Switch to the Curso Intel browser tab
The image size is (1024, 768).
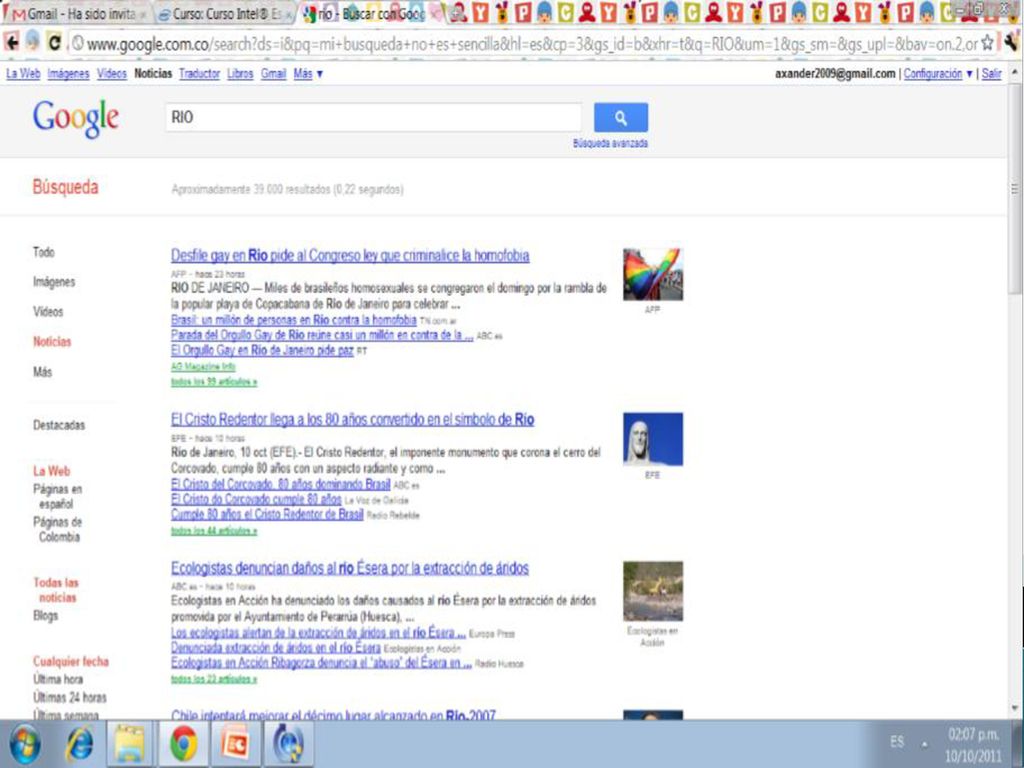tap(225, 14)
